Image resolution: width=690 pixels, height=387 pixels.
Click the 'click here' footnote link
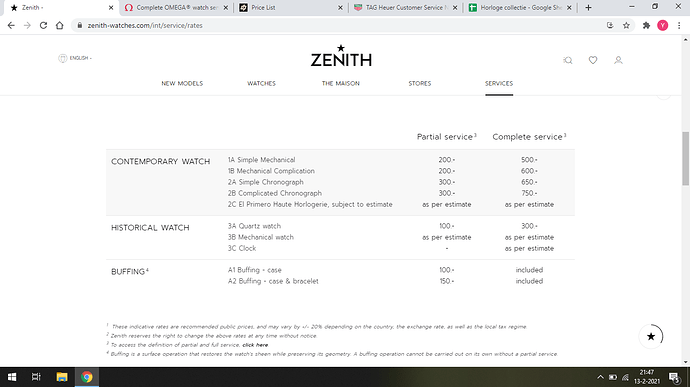click(x=255, y=345)
